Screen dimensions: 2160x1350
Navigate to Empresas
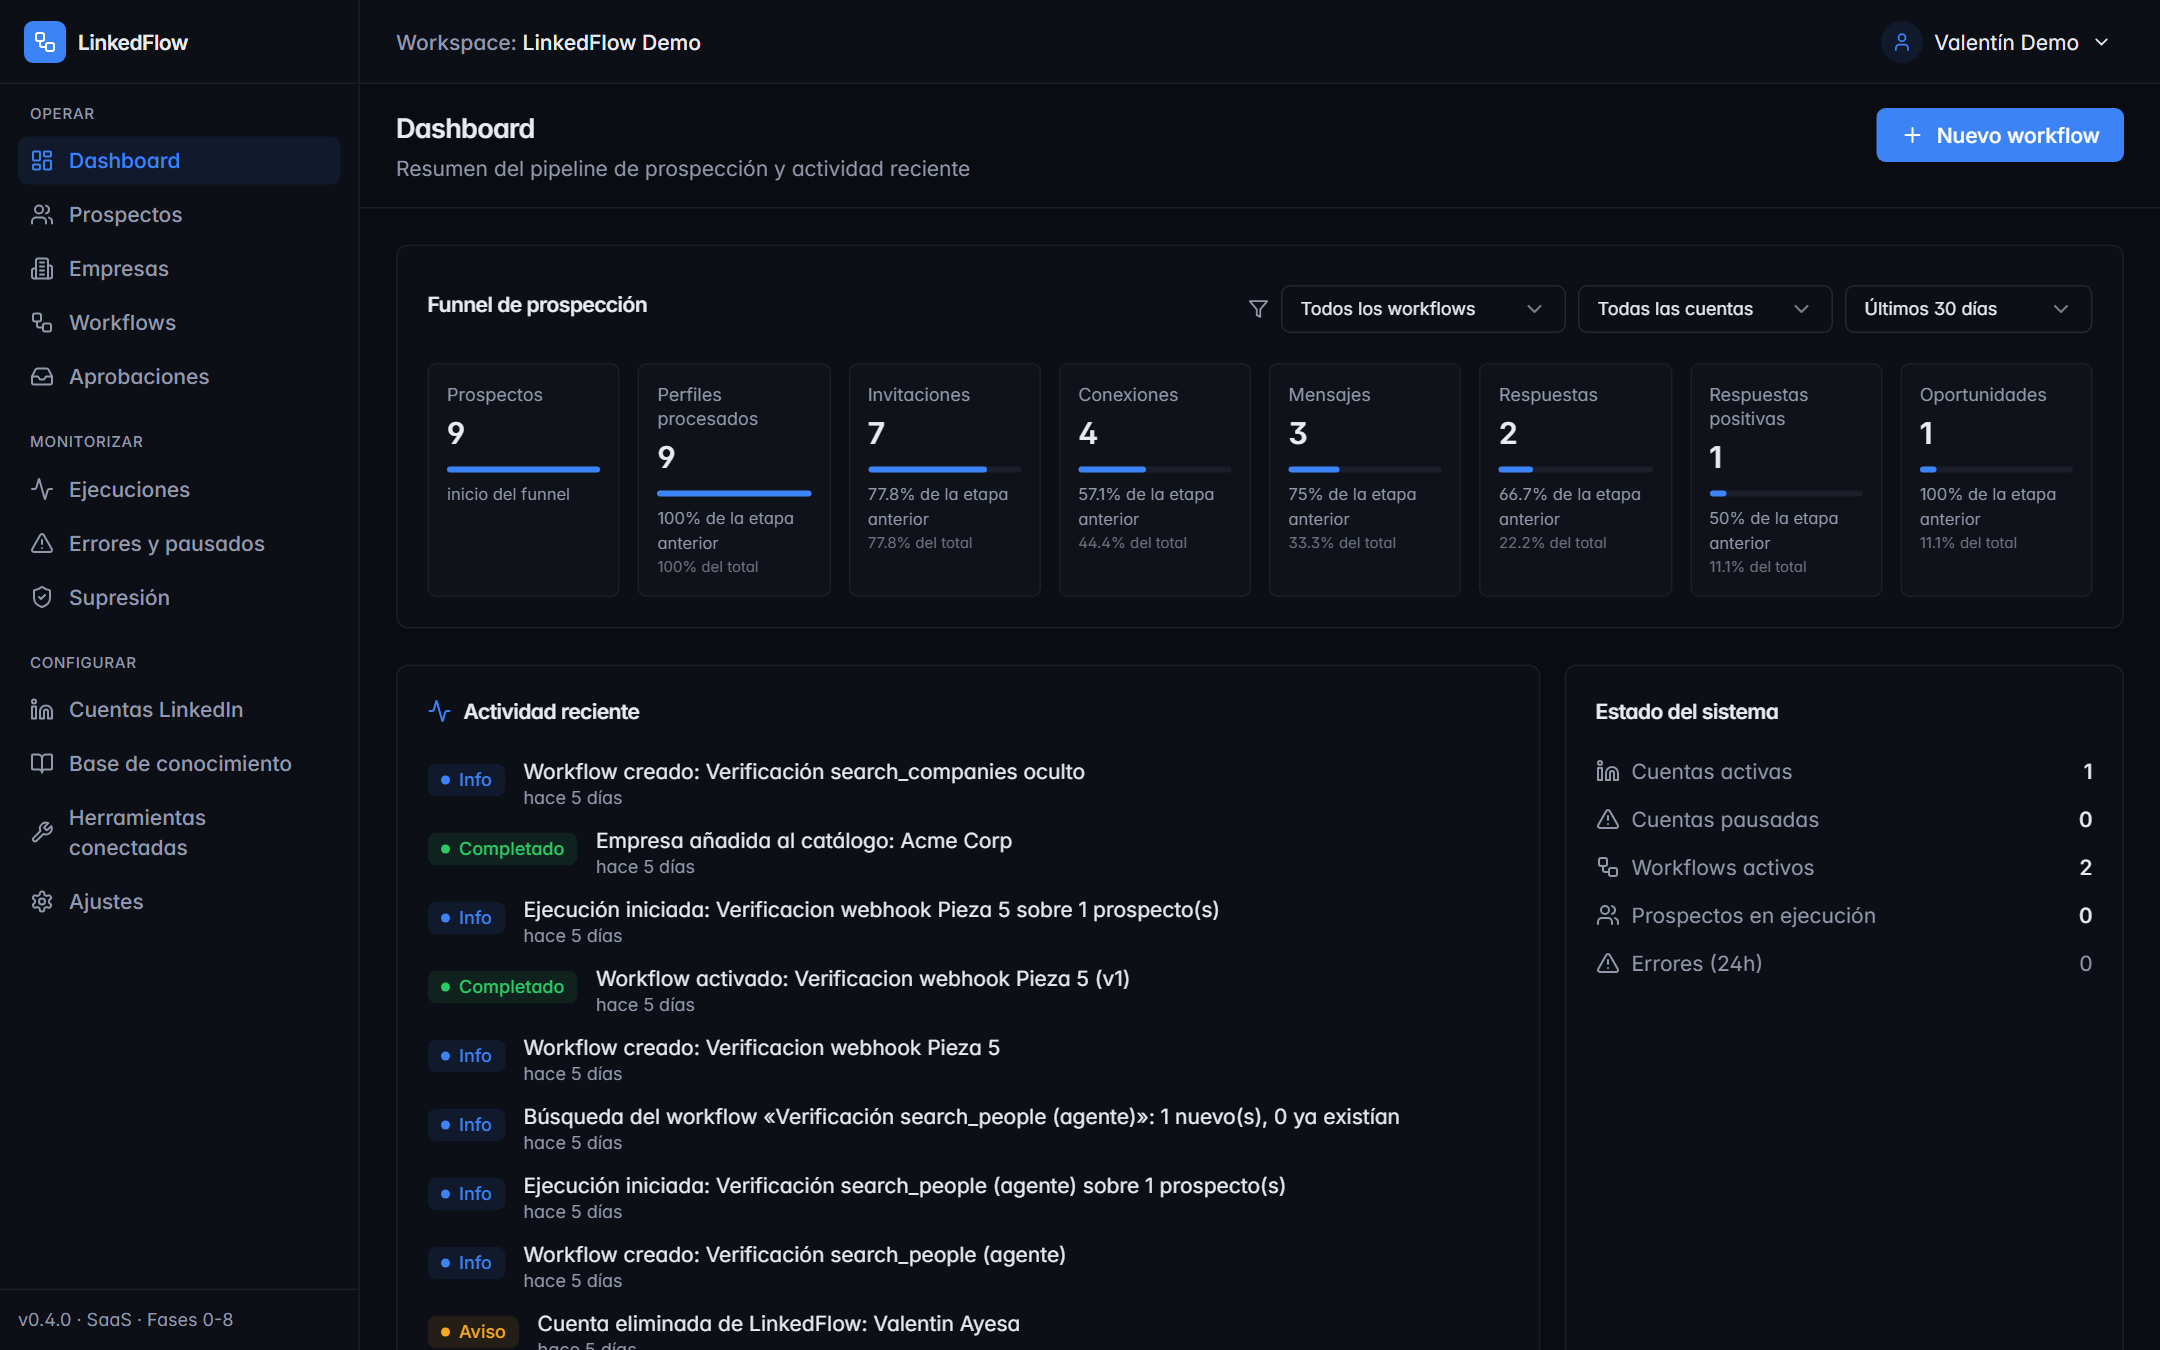[179, 269]
